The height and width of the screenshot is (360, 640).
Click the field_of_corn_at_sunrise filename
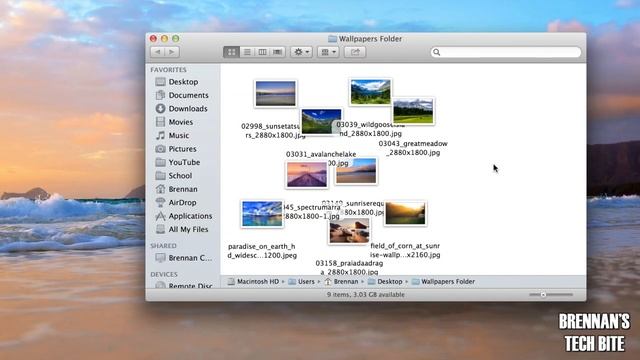405,250
